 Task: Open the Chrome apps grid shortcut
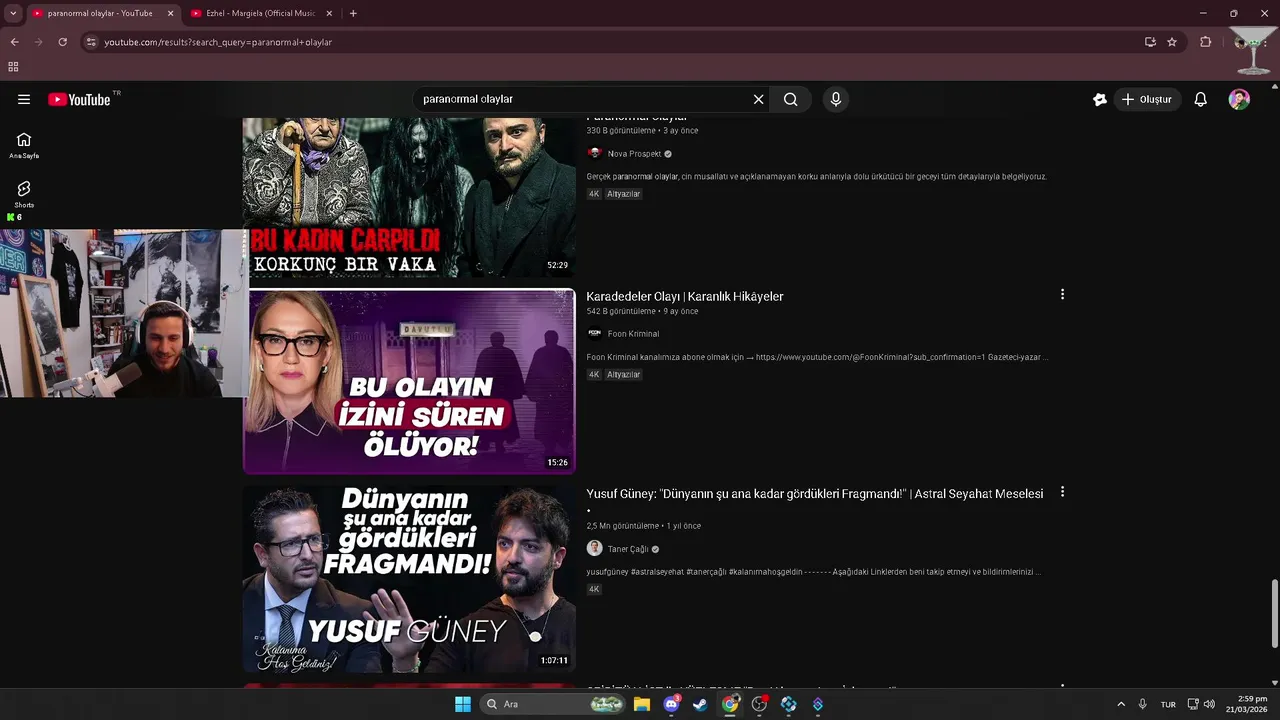13,67
